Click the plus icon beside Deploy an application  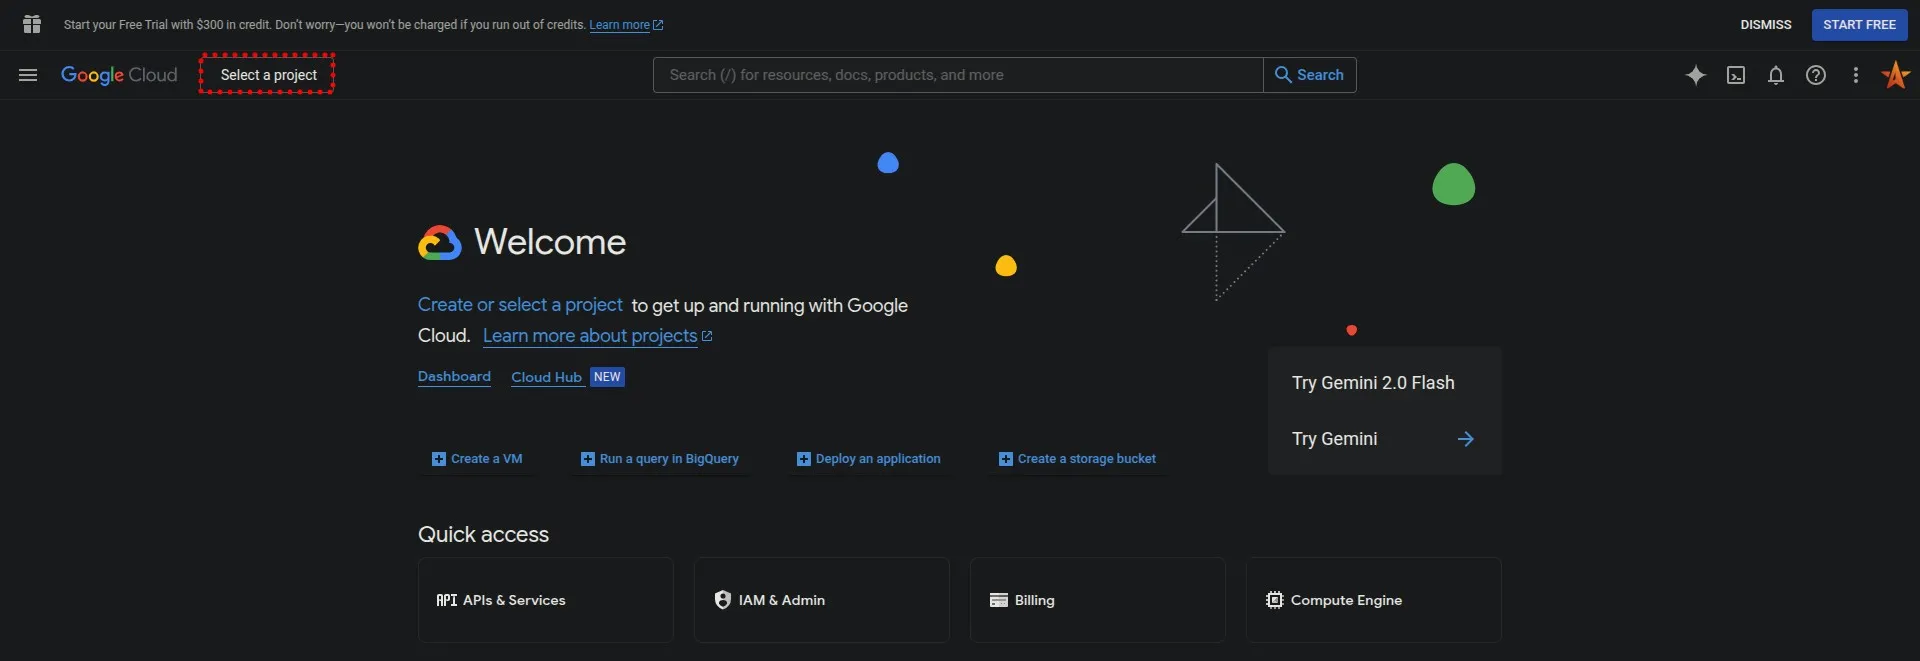804,459
